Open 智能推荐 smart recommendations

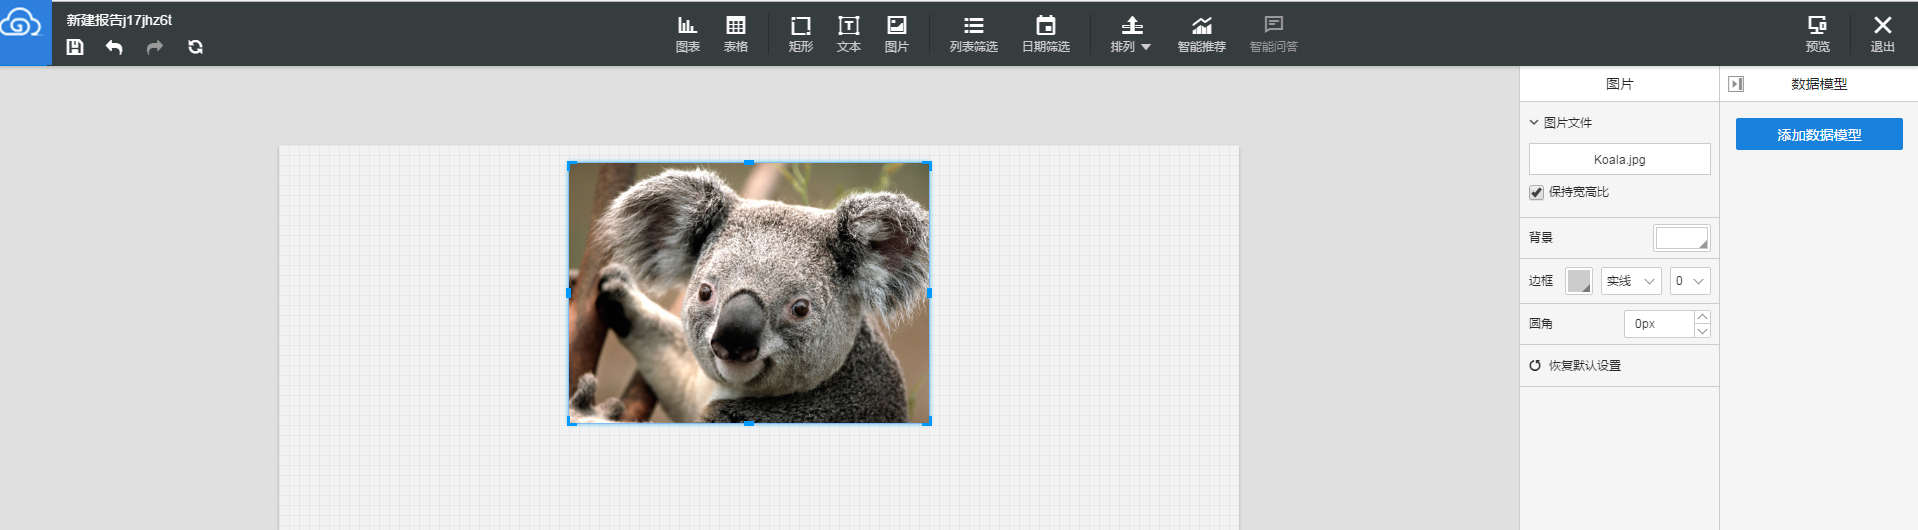point(1202,34)
